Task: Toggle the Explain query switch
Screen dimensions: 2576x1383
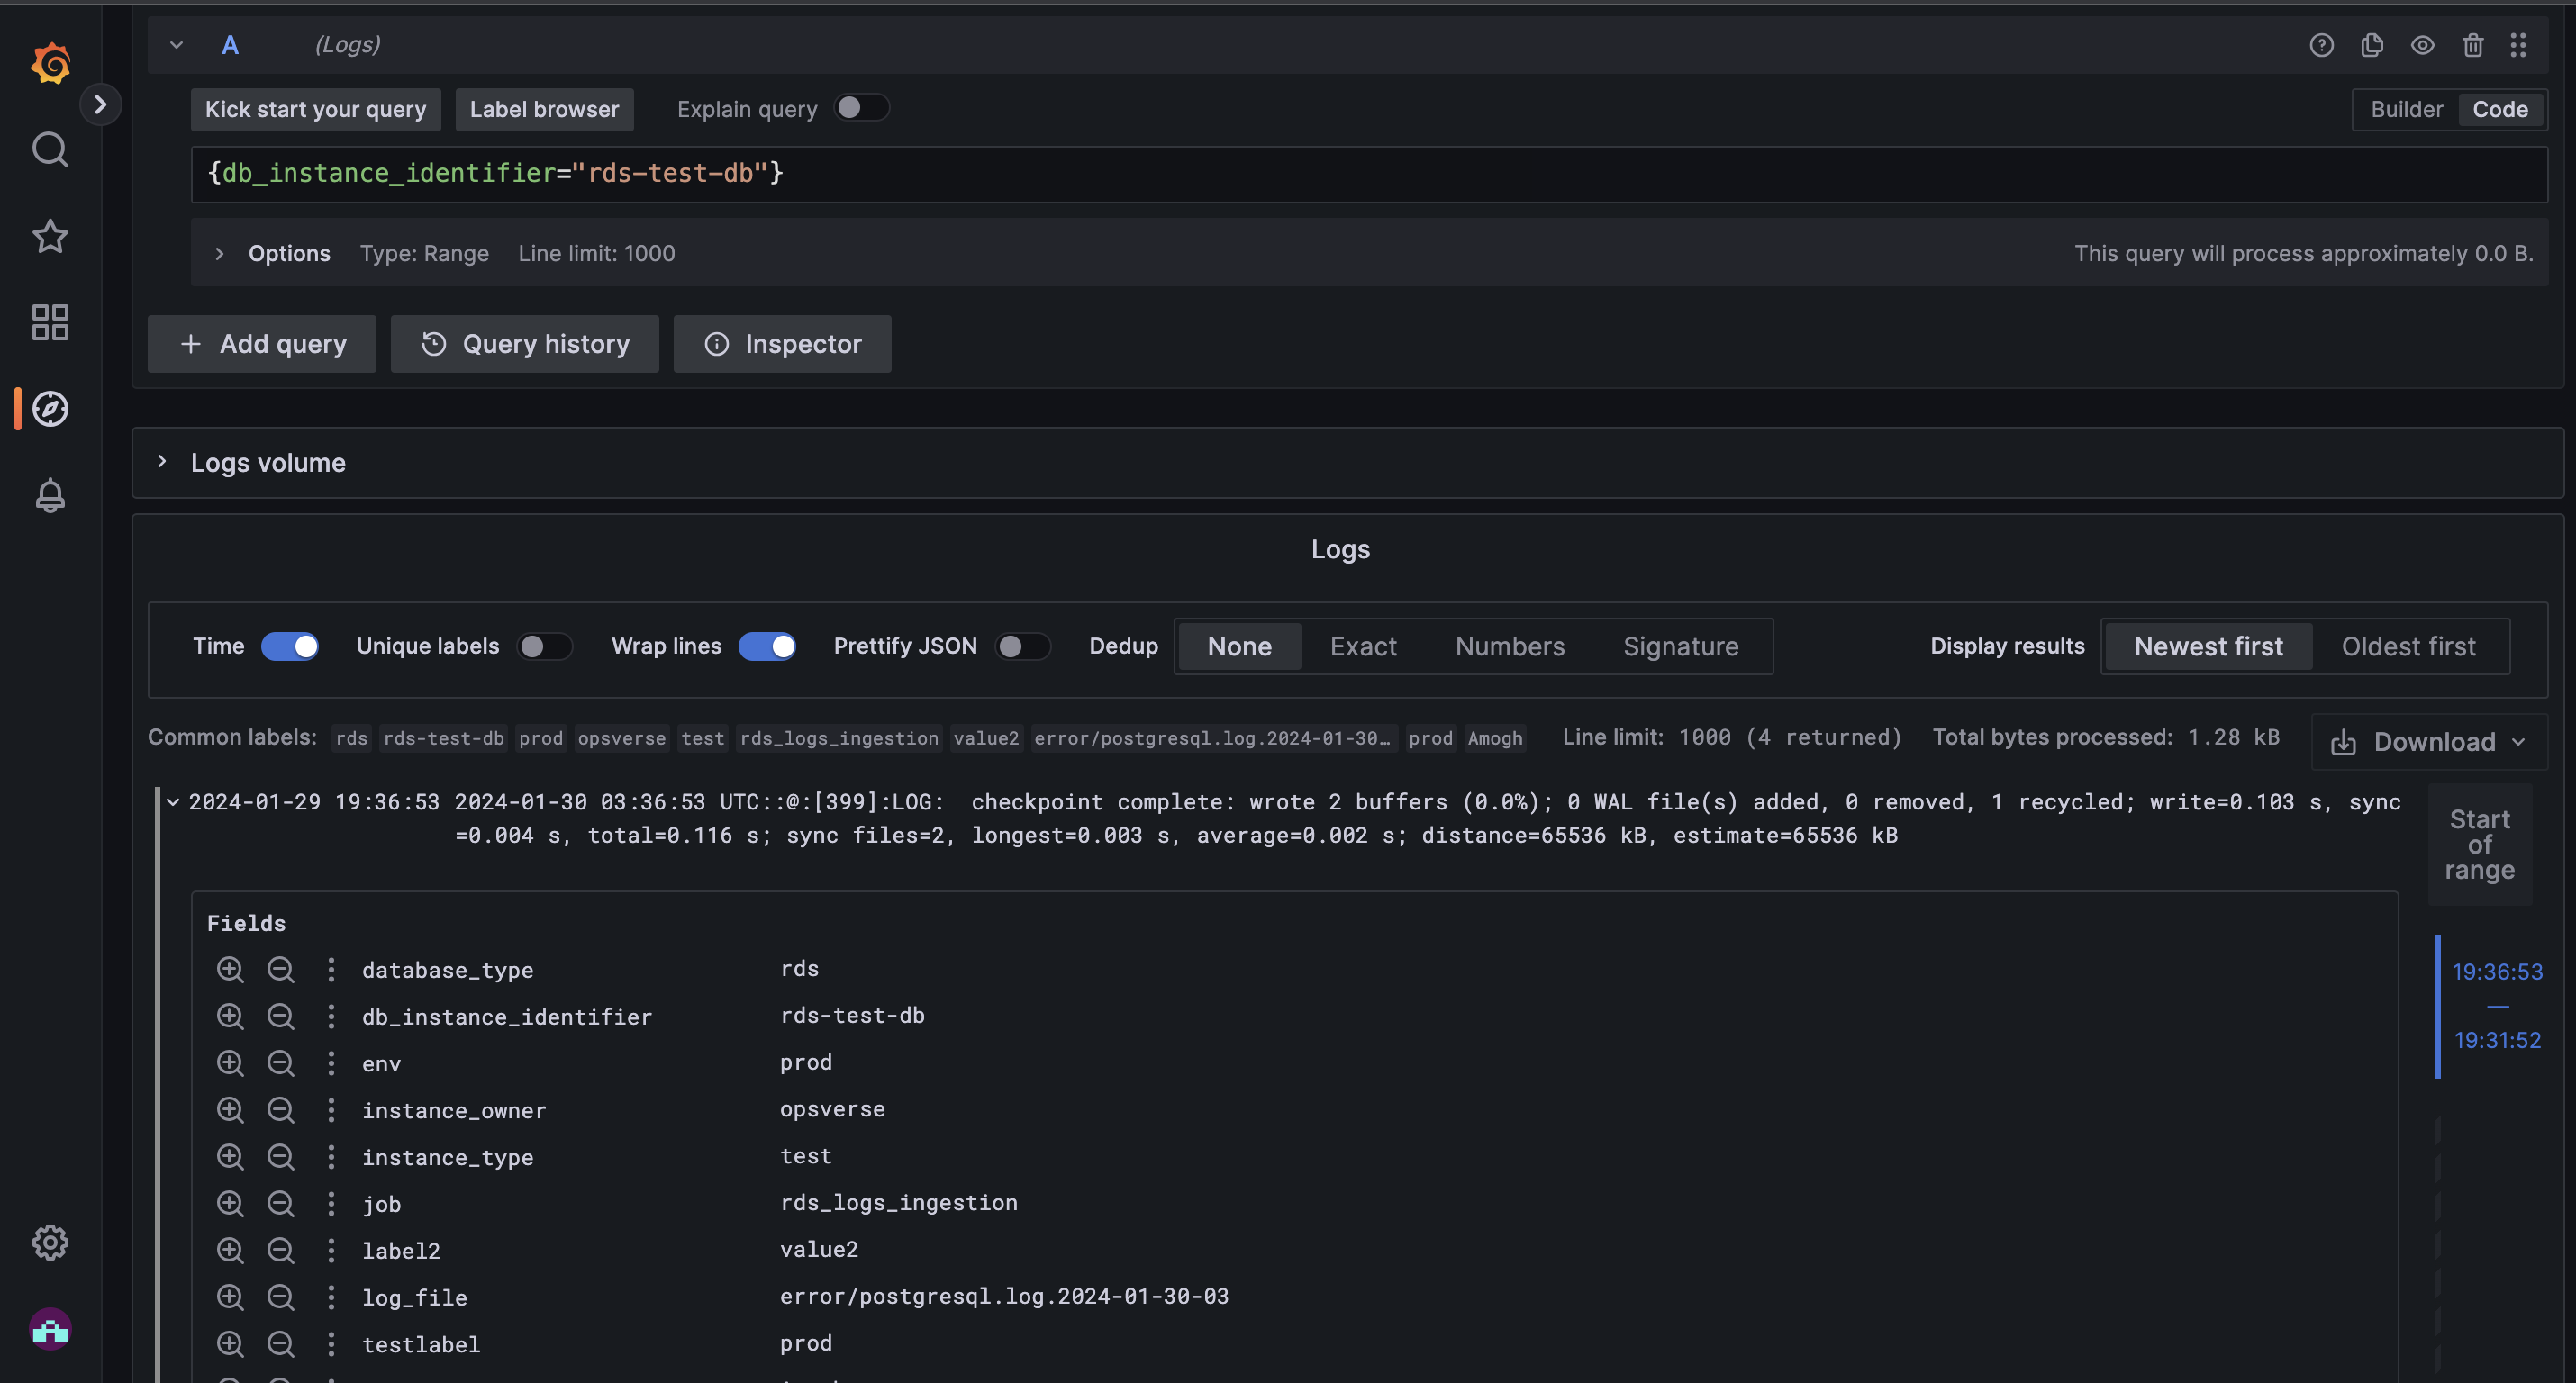Action: tap(861, 108)
